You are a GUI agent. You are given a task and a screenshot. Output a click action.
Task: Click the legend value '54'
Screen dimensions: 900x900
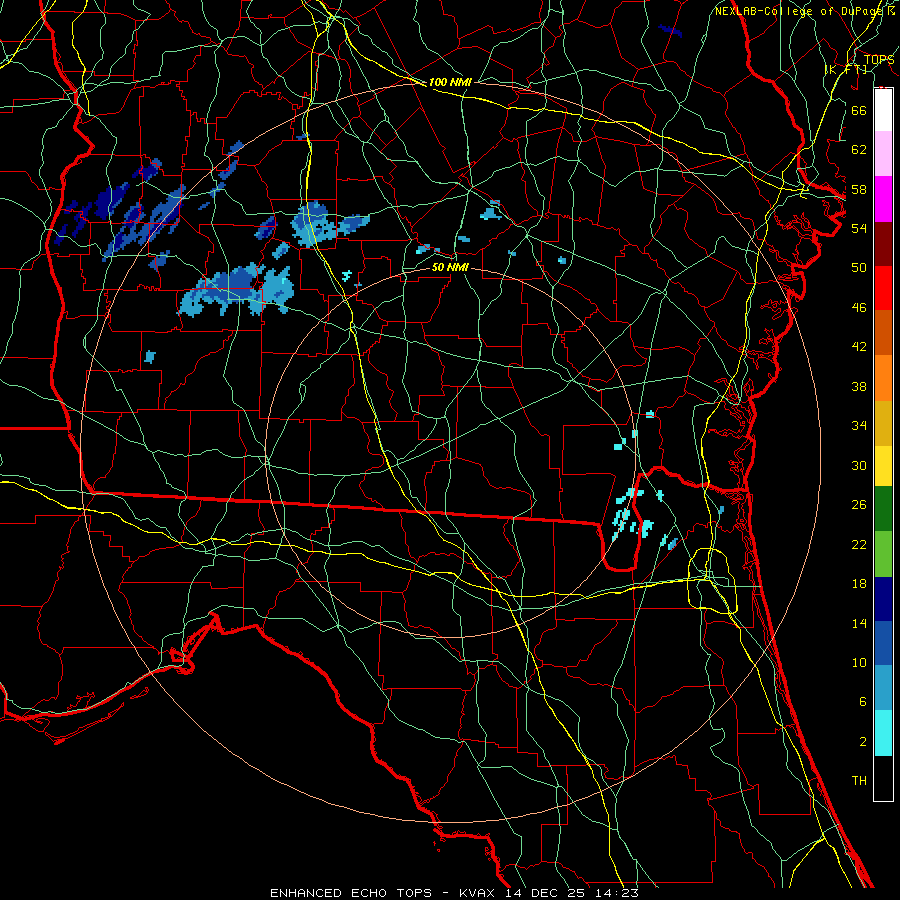(x=859, y=228)
